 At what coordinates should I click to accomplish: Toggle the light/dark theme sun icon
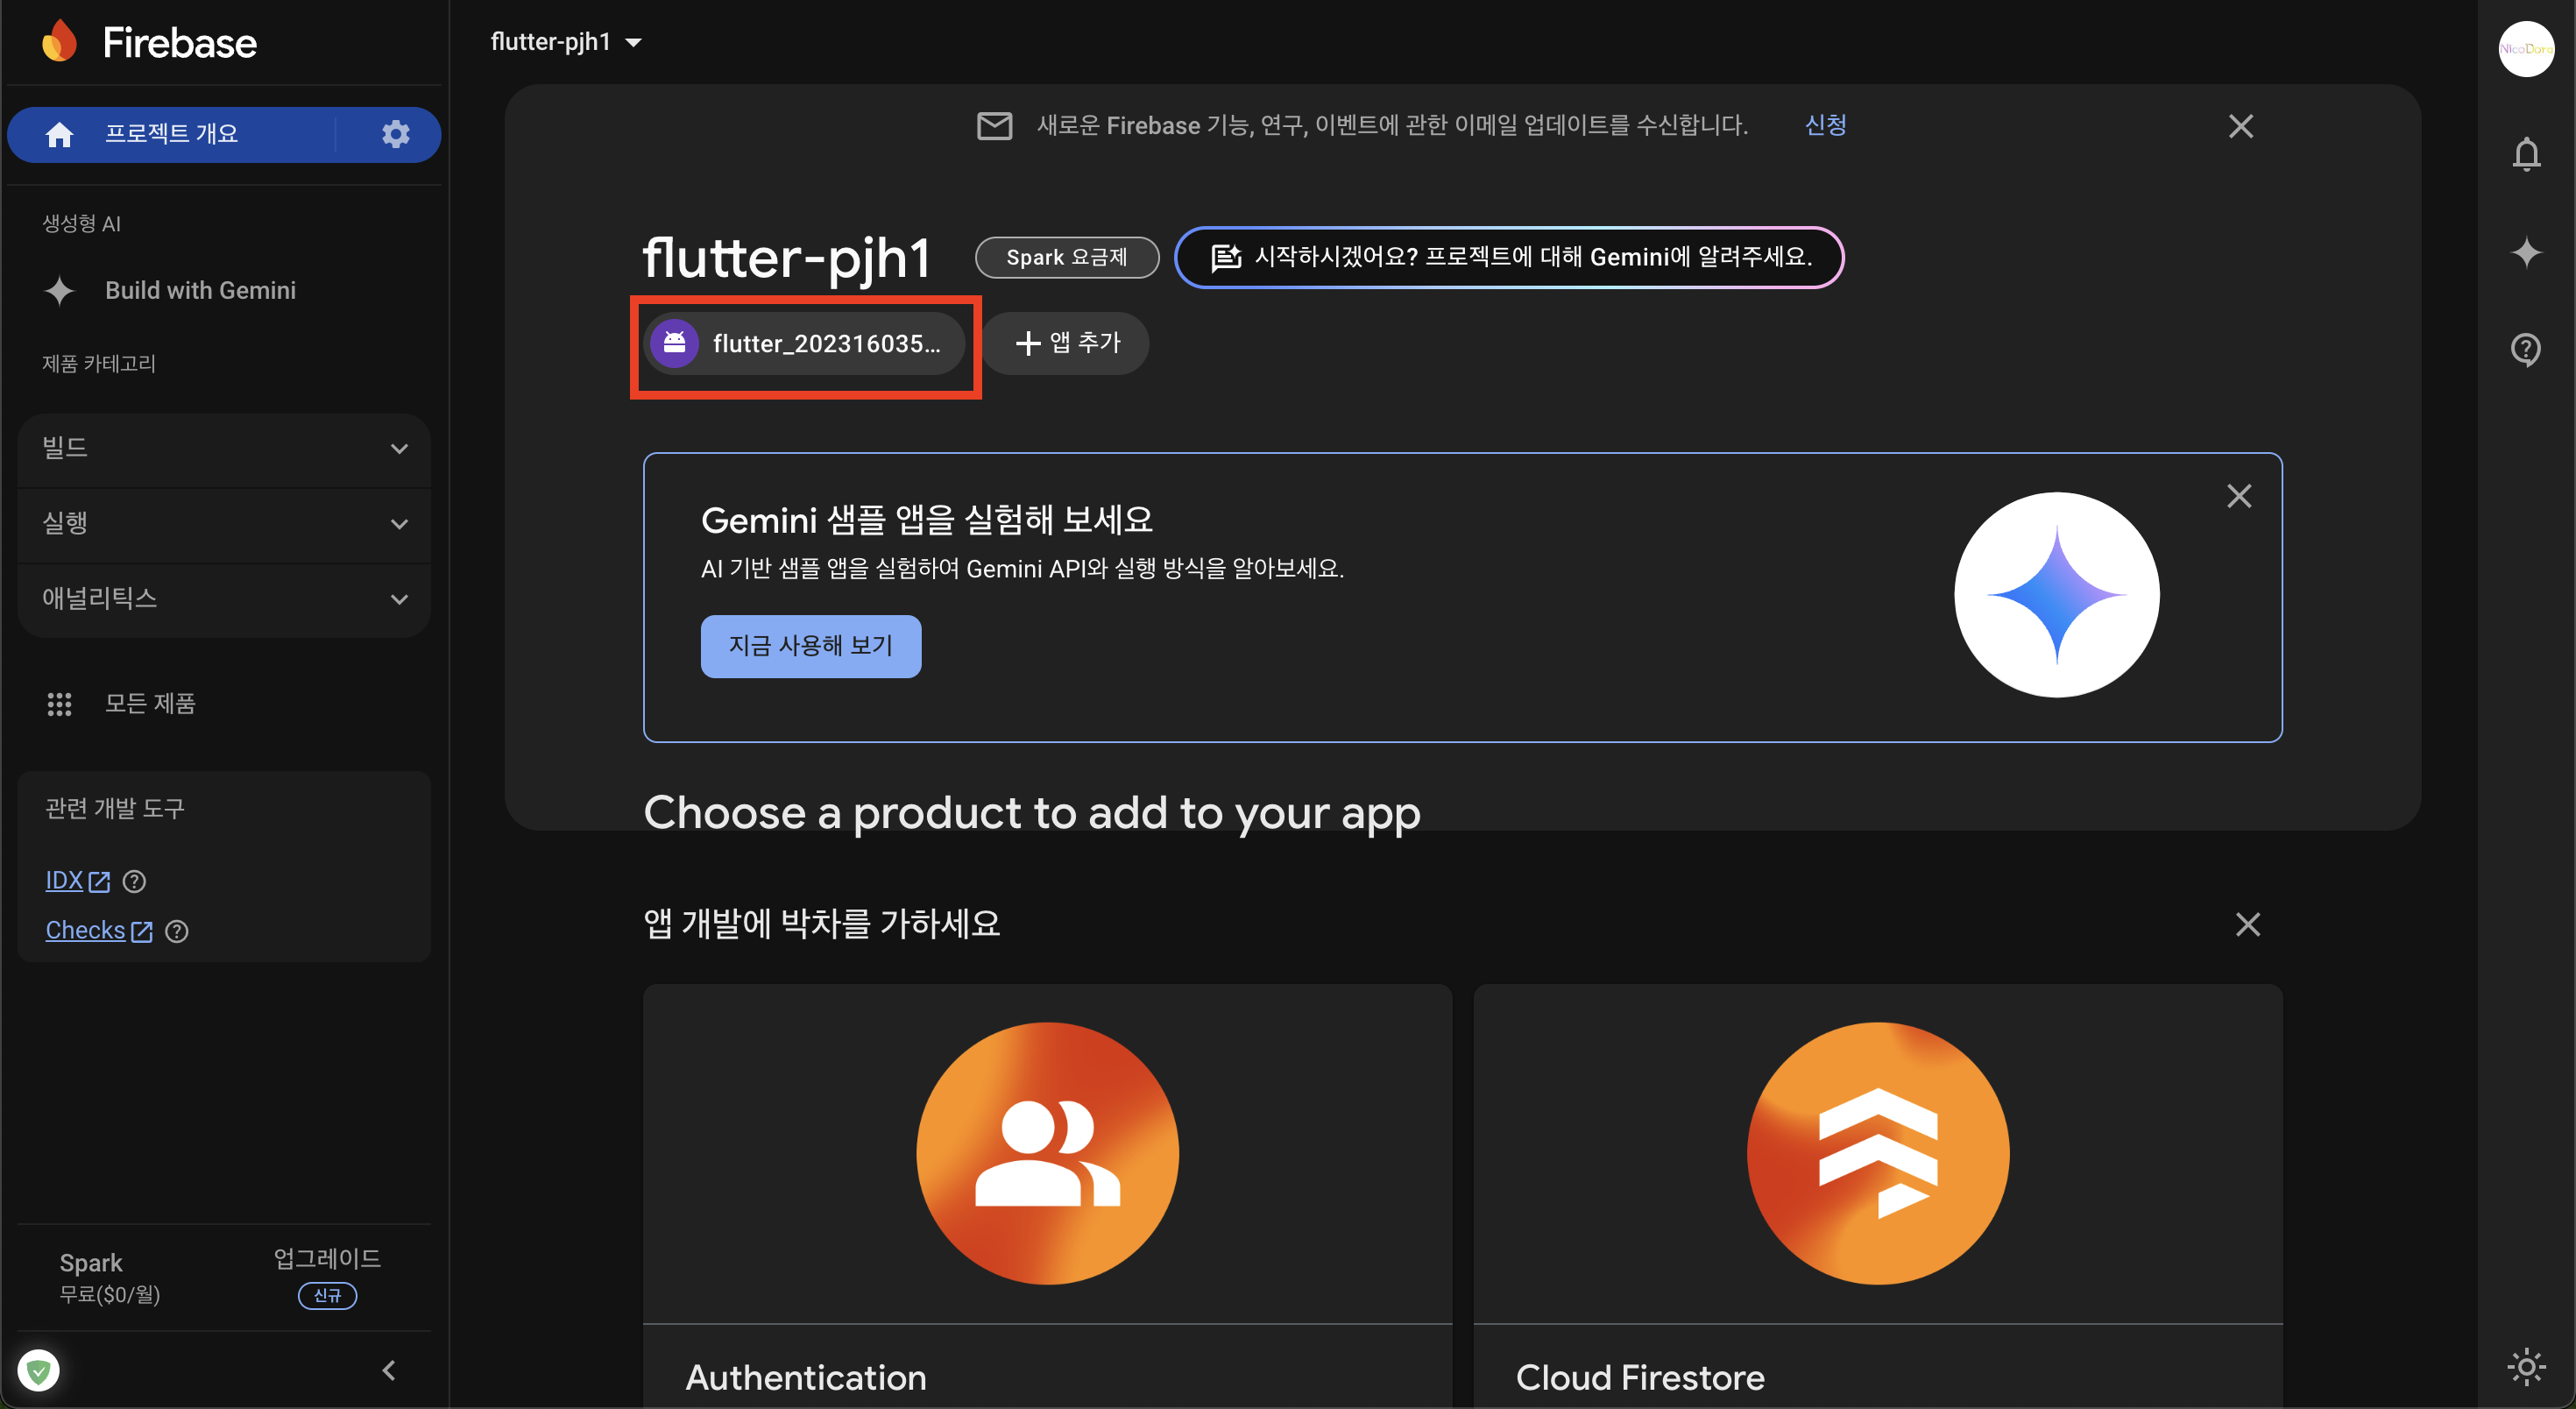tap(2526, 1366)
